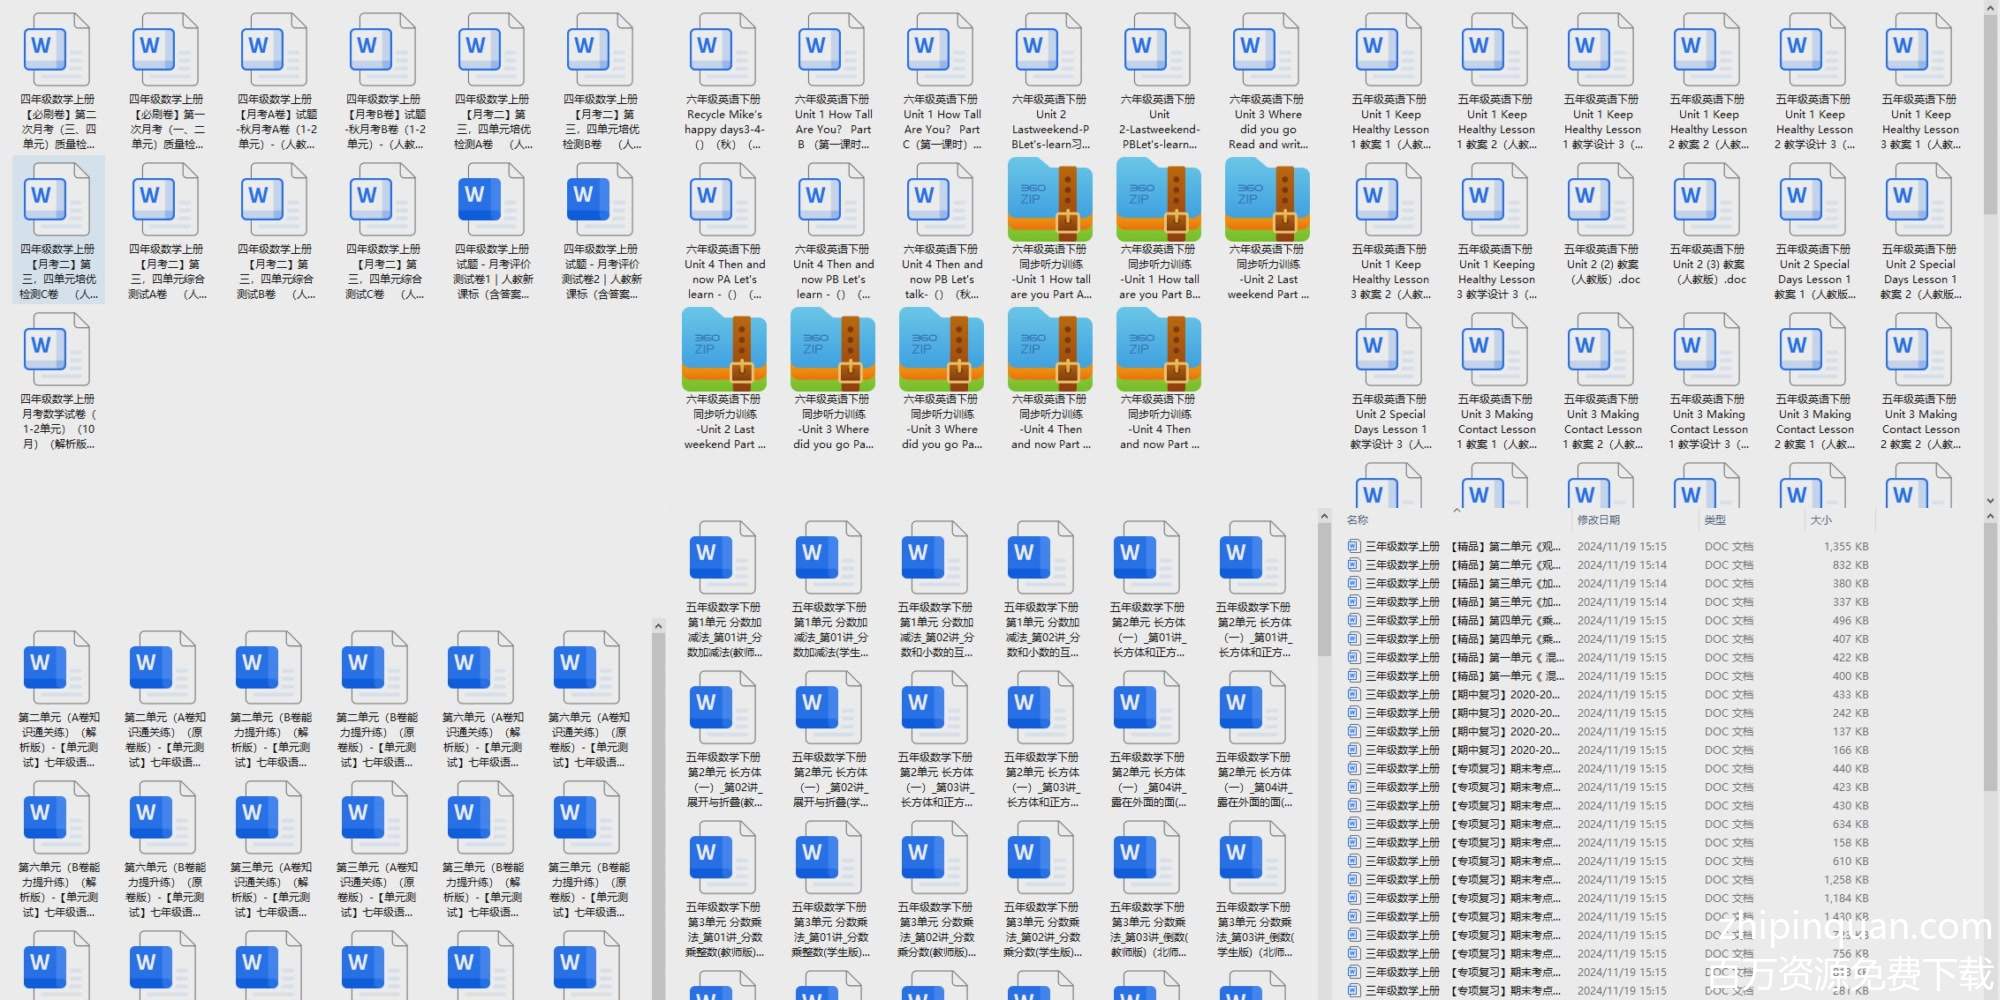This screenshot has width=2000, height=1000.
Task: Sort the file list by 修改日期 column
Action: click(x=1598, y=520)
